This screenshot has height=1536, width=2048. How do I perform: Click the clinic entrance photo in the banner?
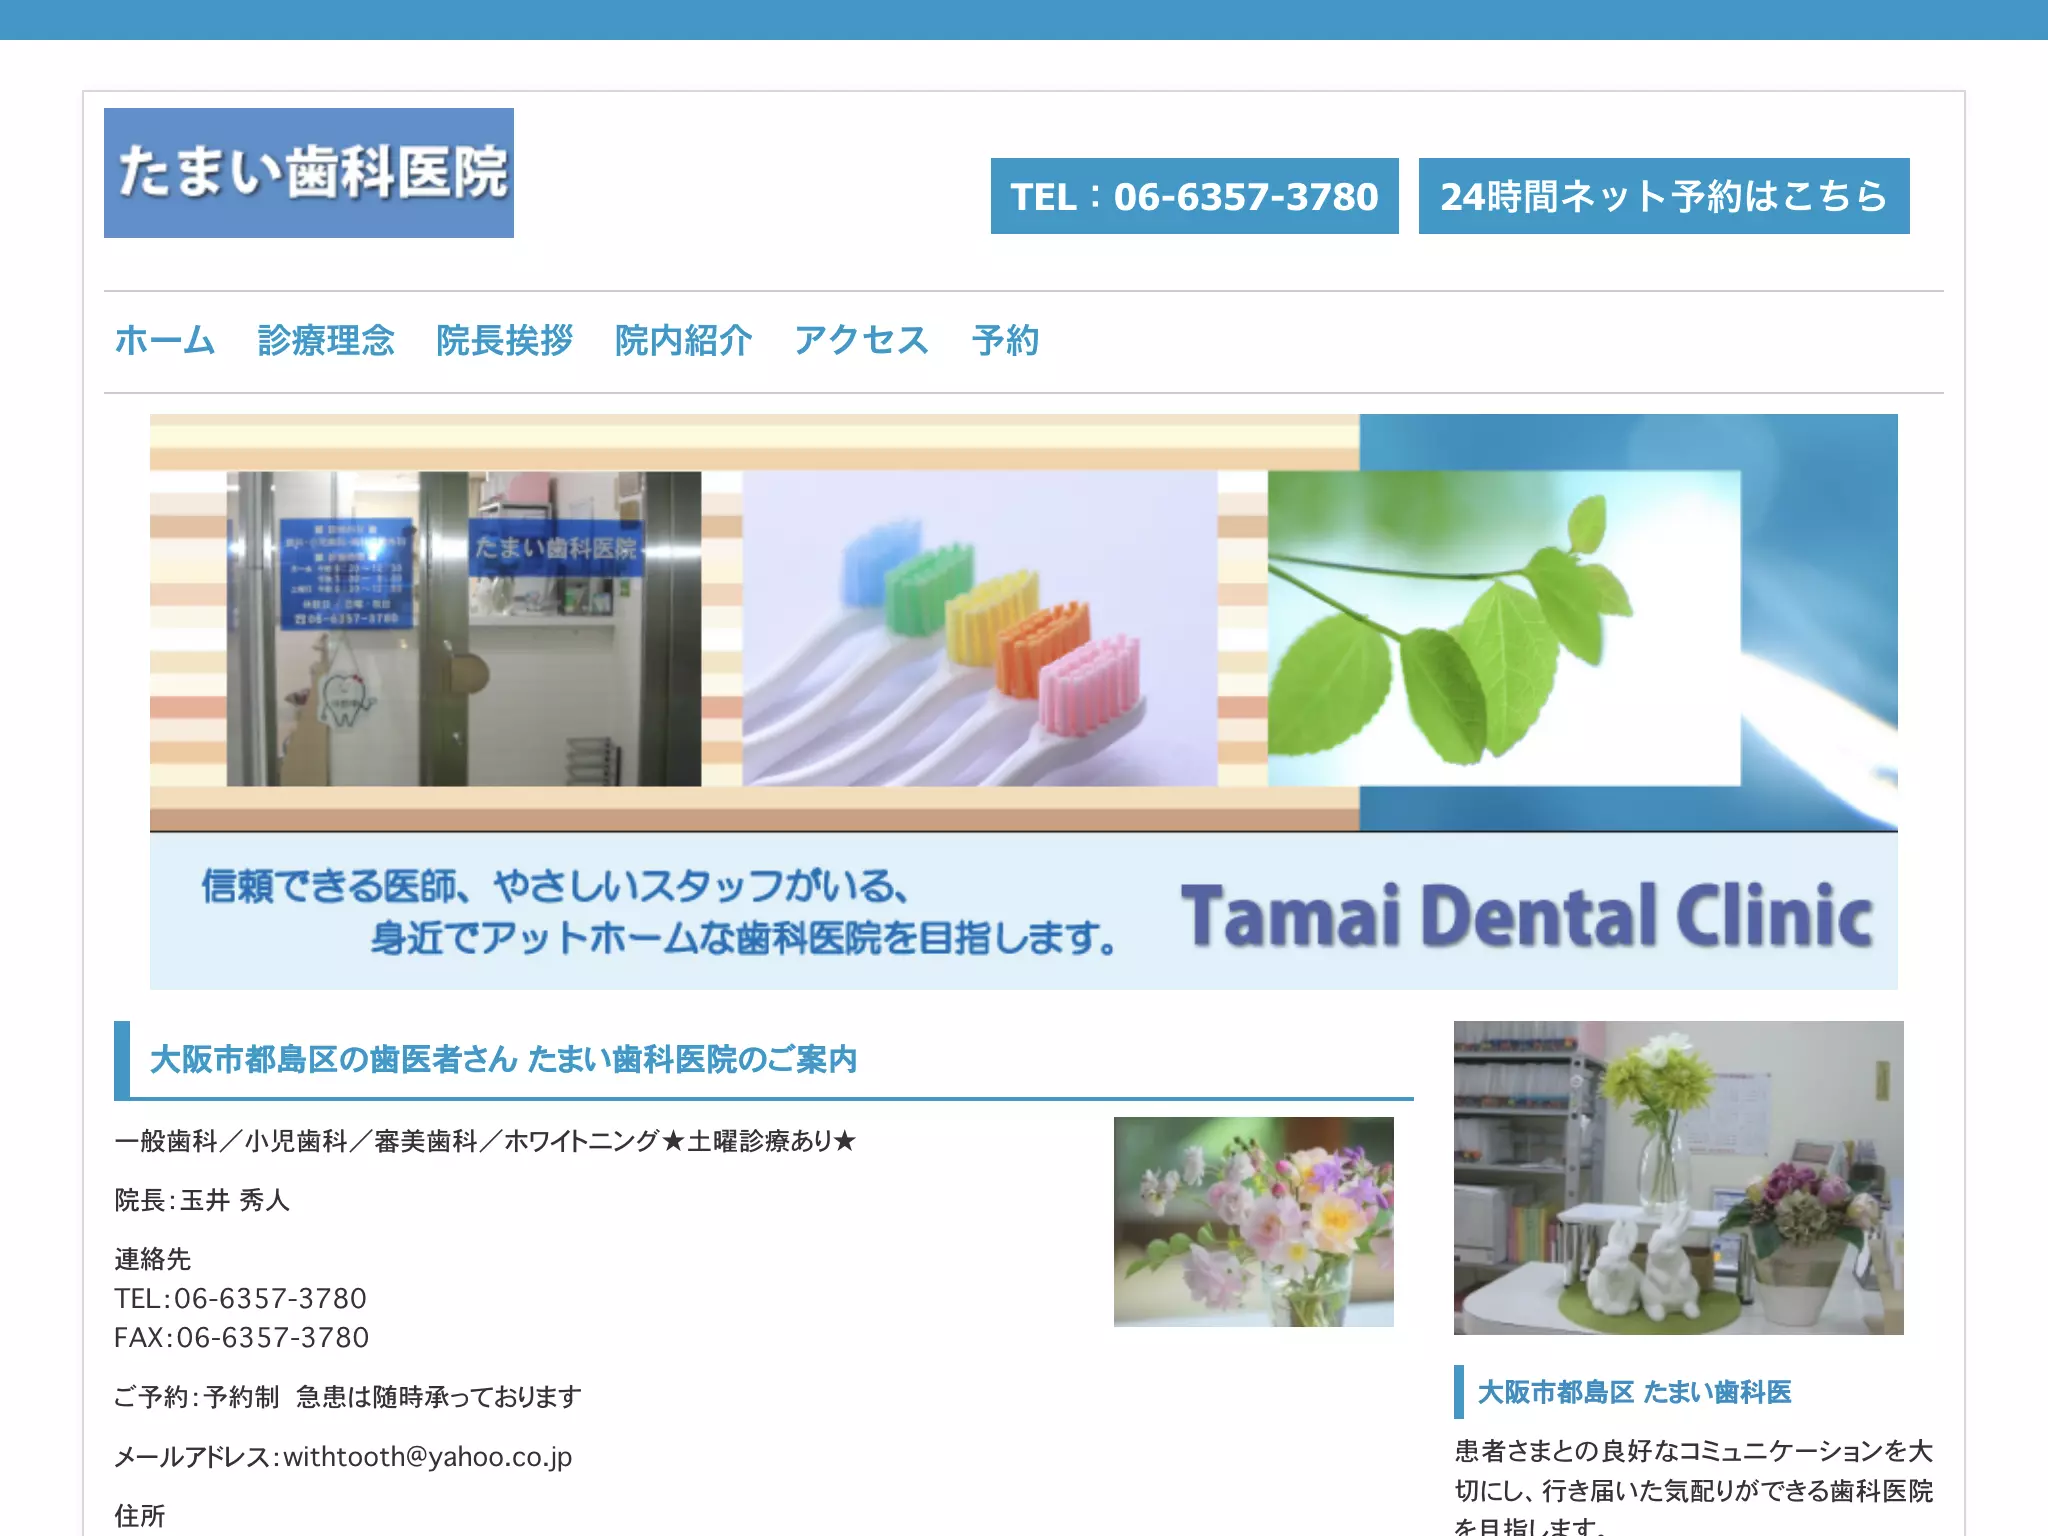tap(464, 628)
